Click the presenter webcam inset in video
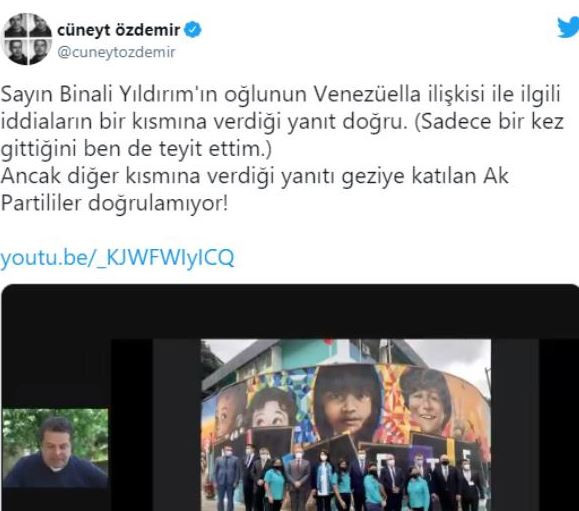 [x=55, y=448]
